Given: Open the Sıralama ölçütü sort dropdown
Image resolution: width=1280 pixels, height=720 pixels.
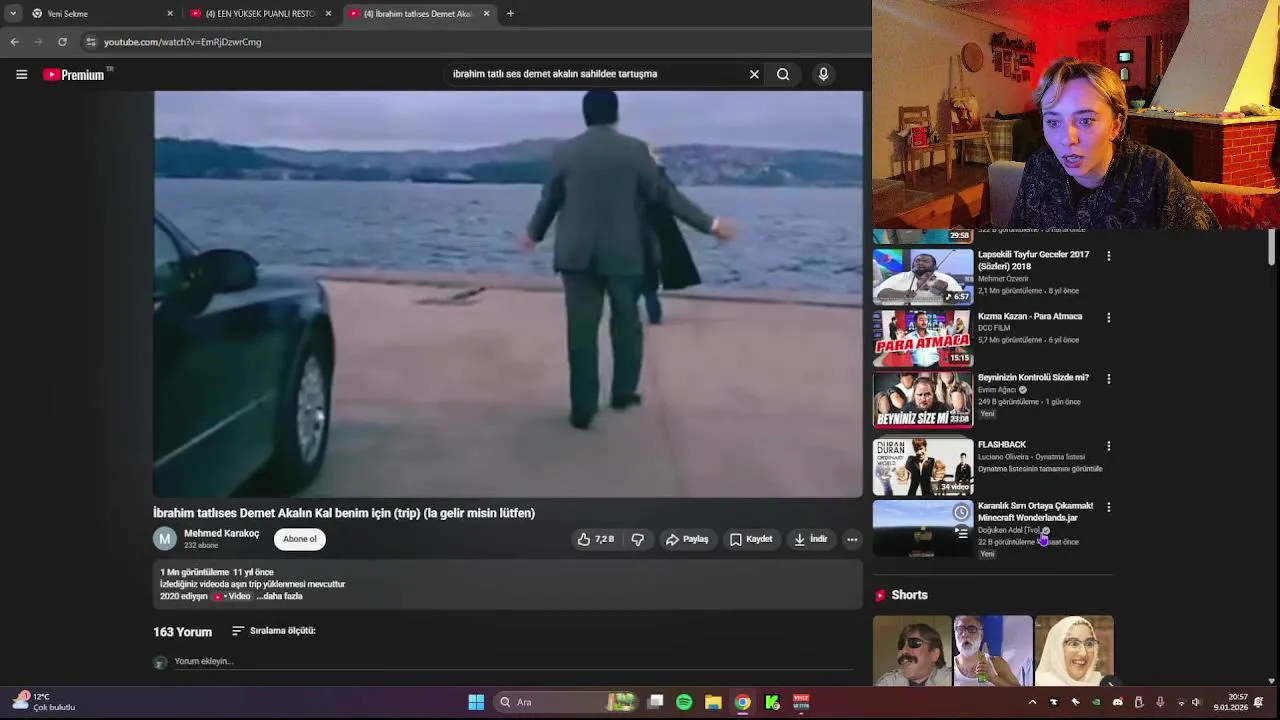Looking at the screenshot, I should pyautogui.click(x=273, y=631).
